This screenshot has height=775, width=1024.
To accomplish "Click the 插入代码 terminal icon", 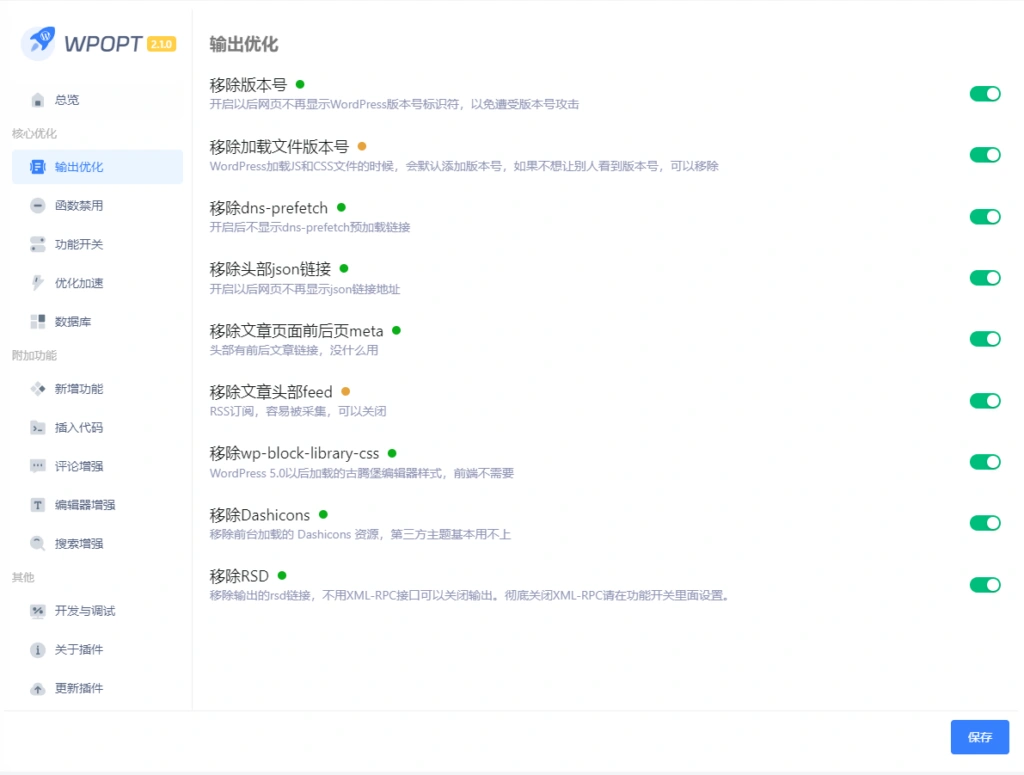I will point(38,428).
